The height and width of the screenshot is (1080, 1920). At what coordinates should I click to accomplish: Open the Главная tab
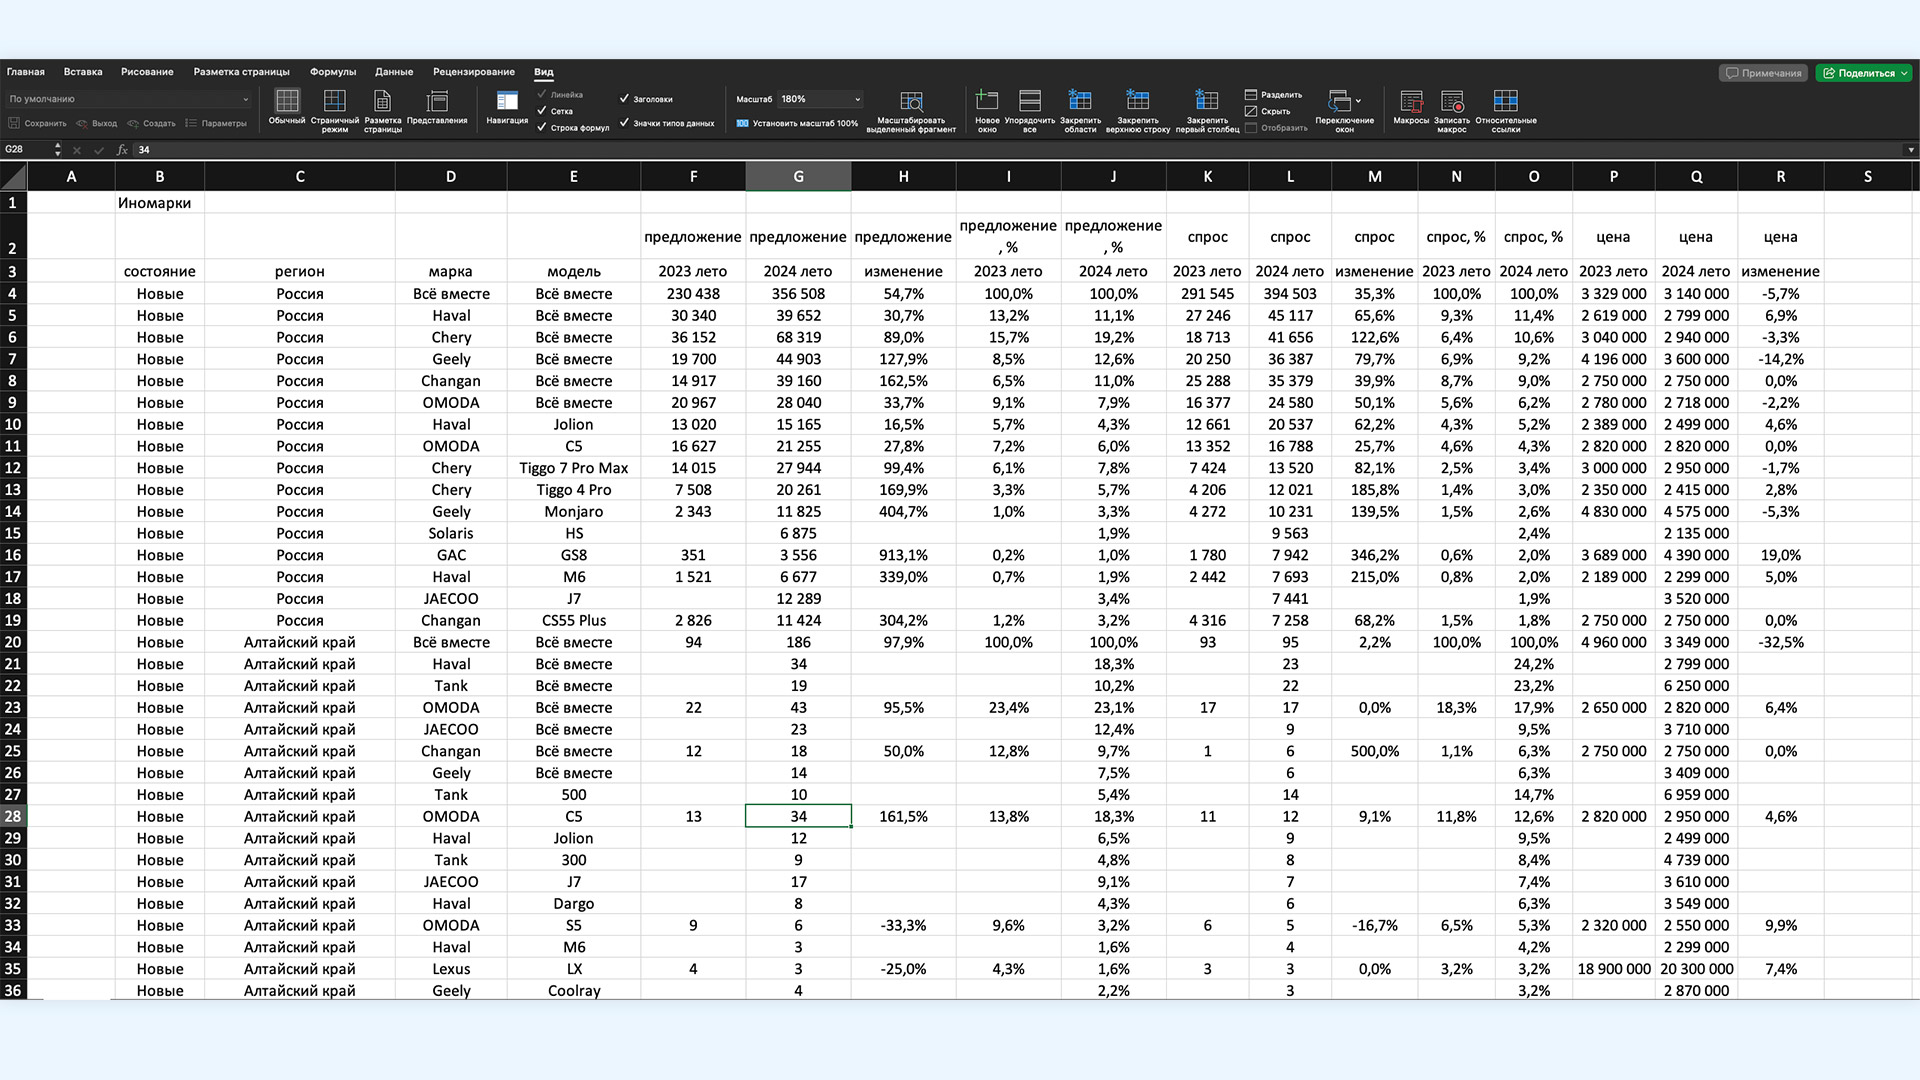click(x=26, y=72)
